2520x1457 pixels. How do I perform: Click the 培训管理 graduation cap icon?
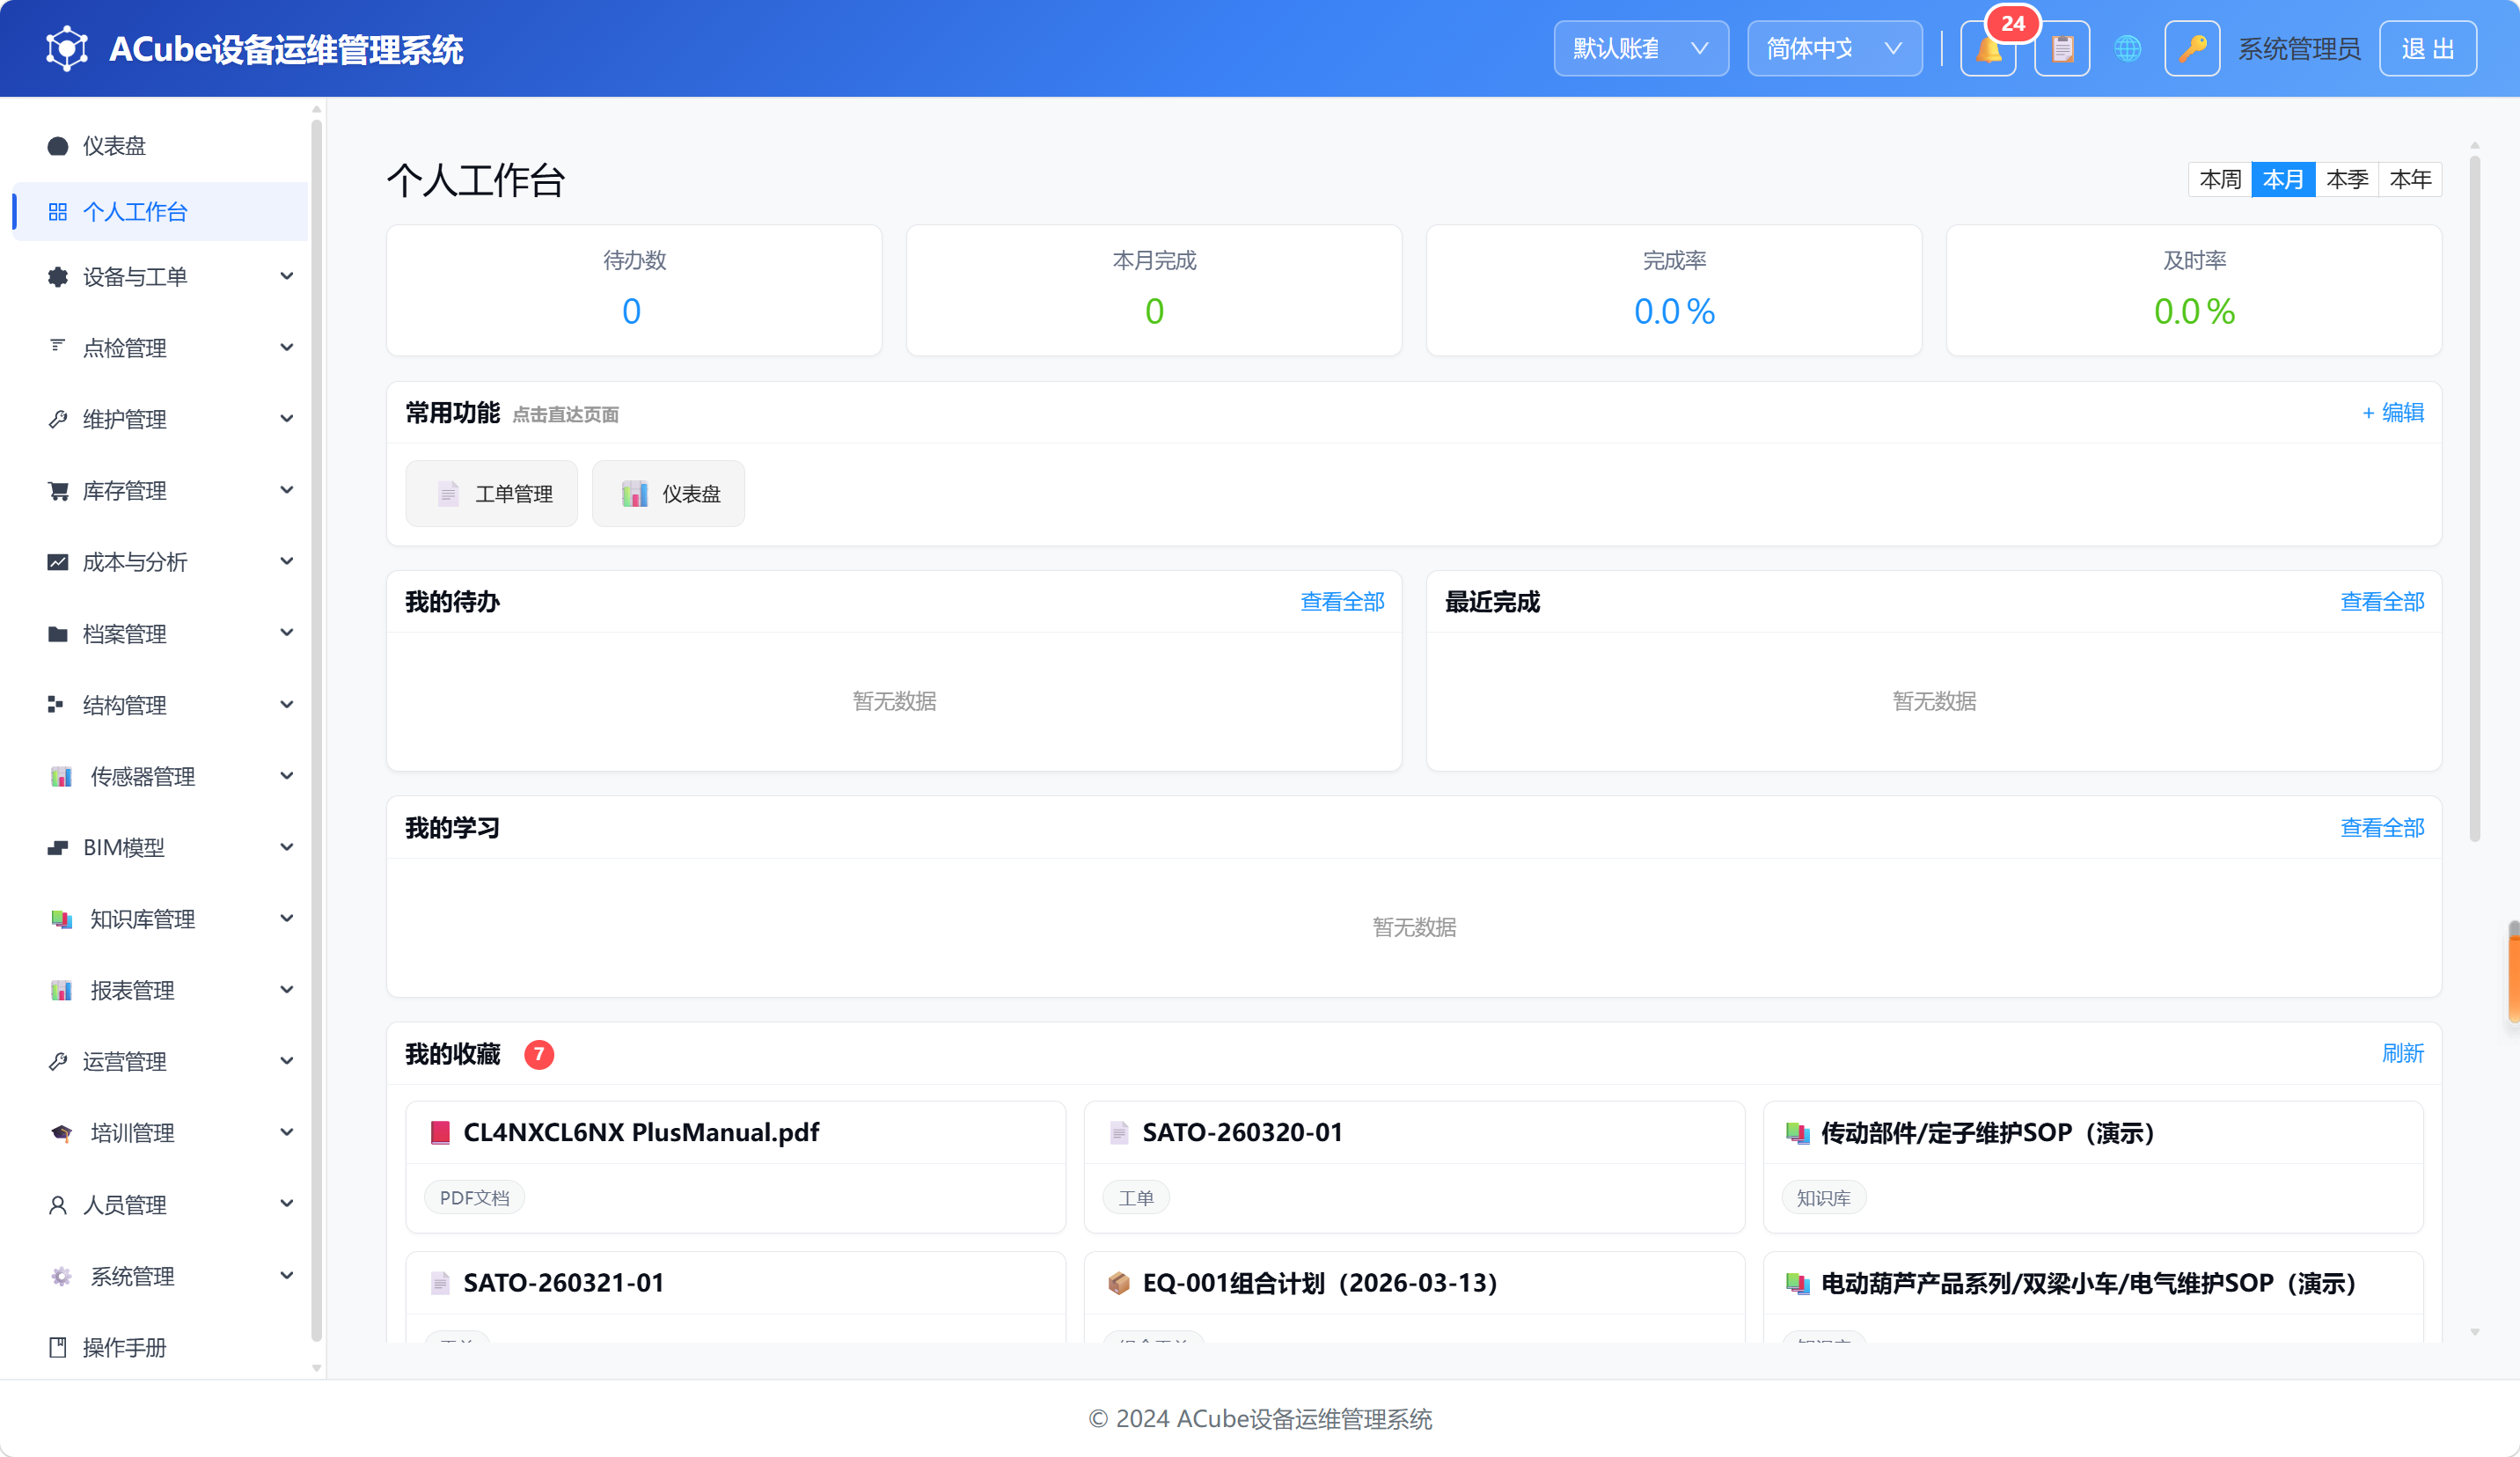click(x=62, y=1133)
